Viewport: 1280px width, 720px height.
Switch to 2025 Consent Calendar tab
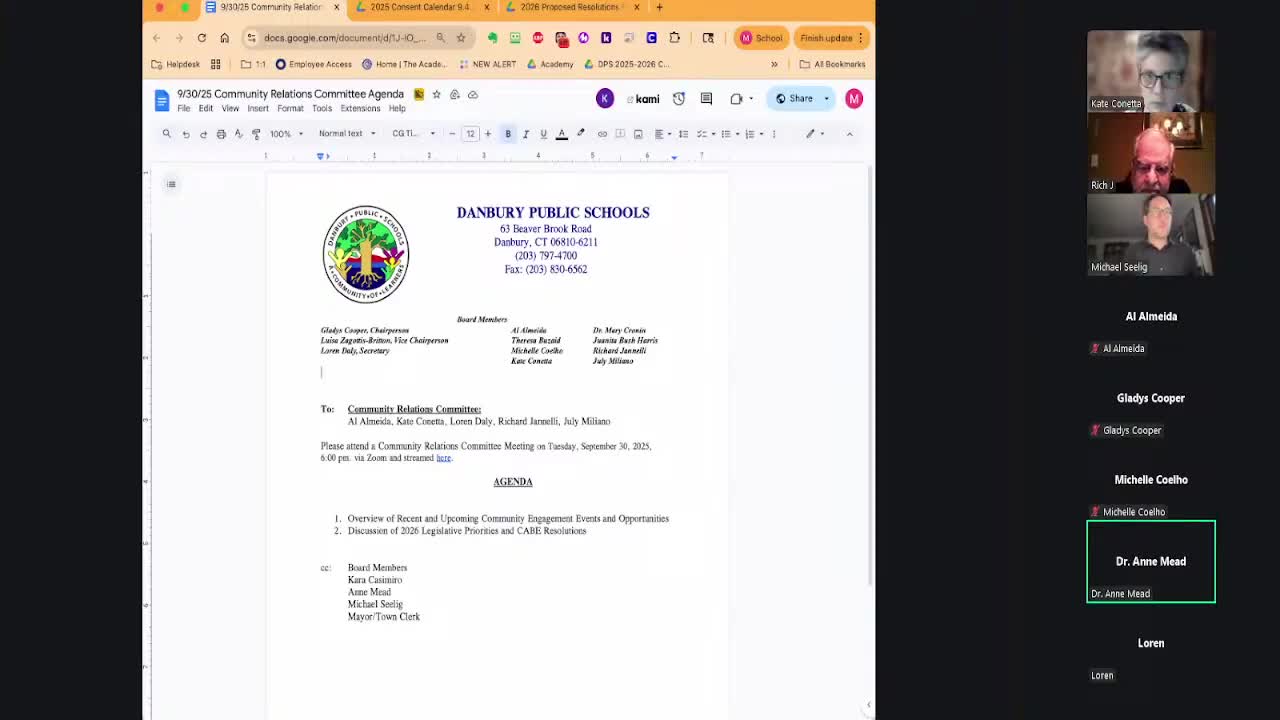(x=419, y=7)
